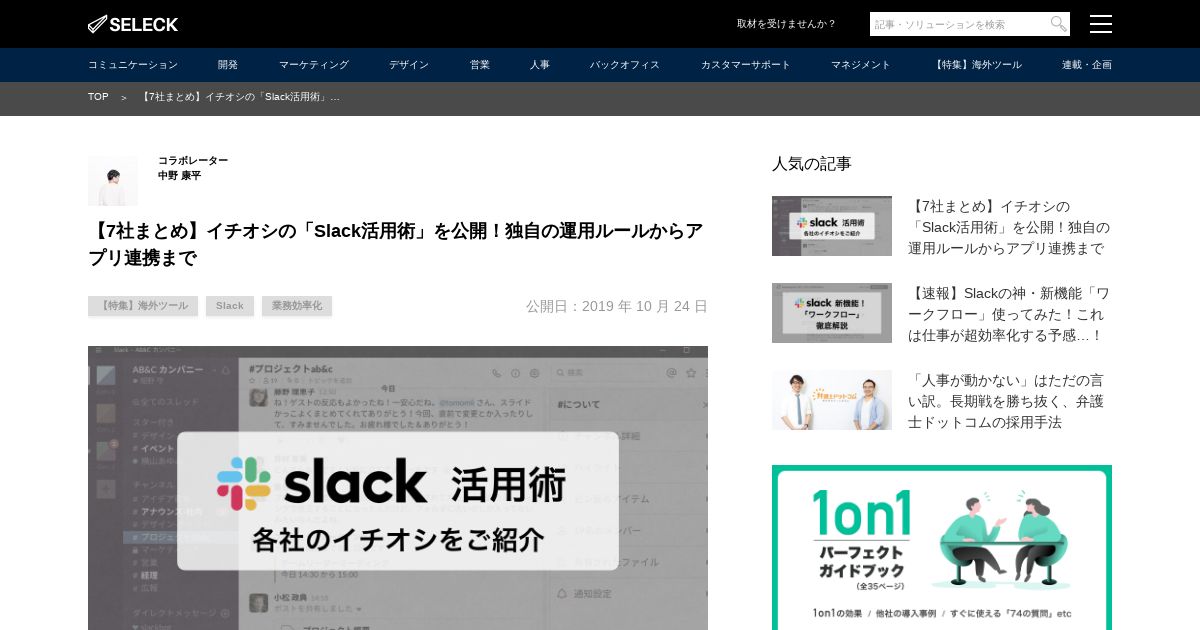
Task: Click the publication date 2019年10月24日
Action: tap(617, 306)
